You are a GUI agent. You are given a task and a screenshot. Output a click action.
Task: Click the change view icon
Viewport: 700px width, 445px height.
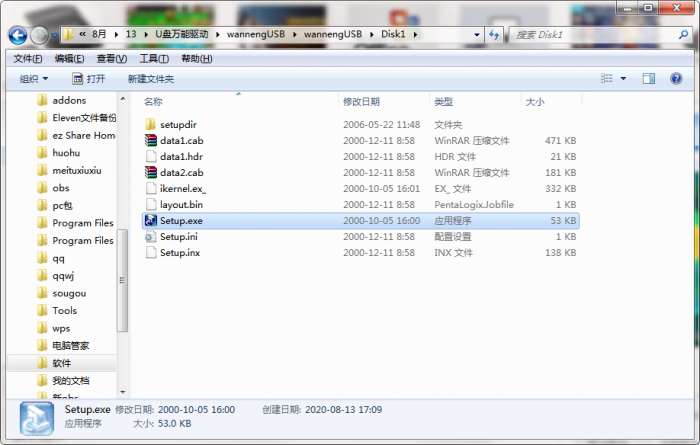point(606,79)
